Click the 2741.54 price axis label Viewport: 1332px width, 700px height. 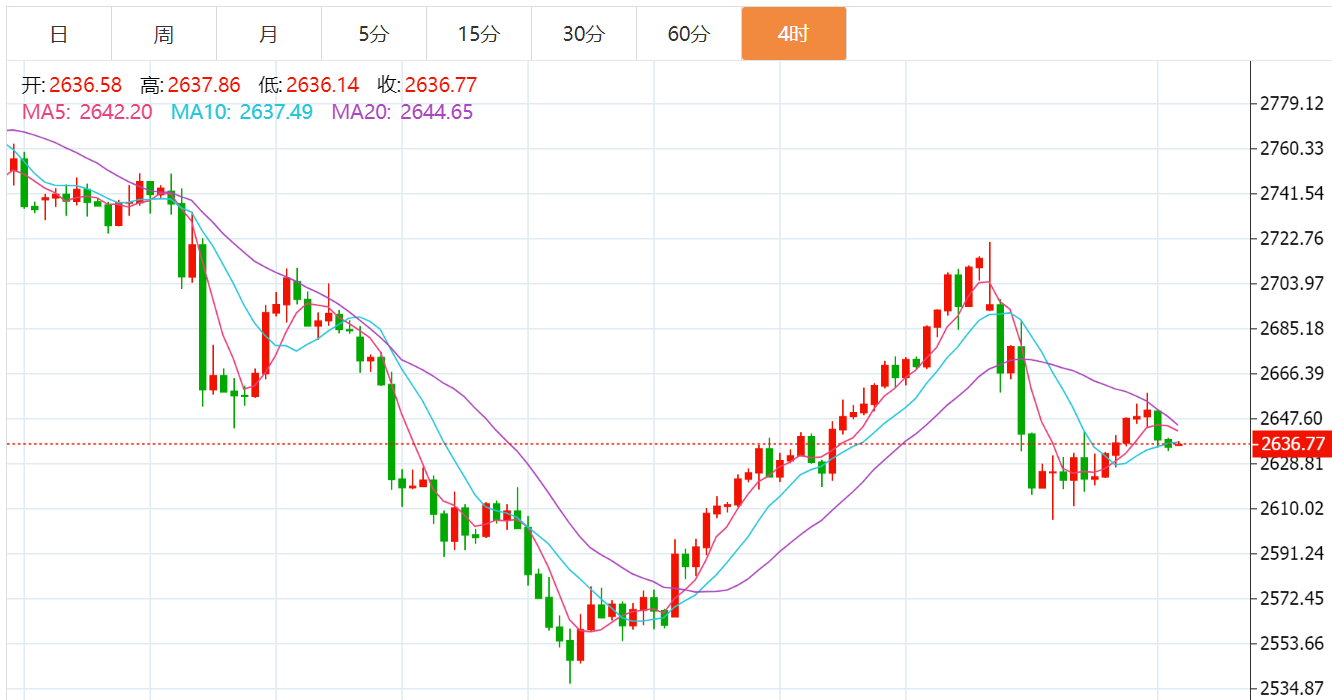(x=1293, y=194)
